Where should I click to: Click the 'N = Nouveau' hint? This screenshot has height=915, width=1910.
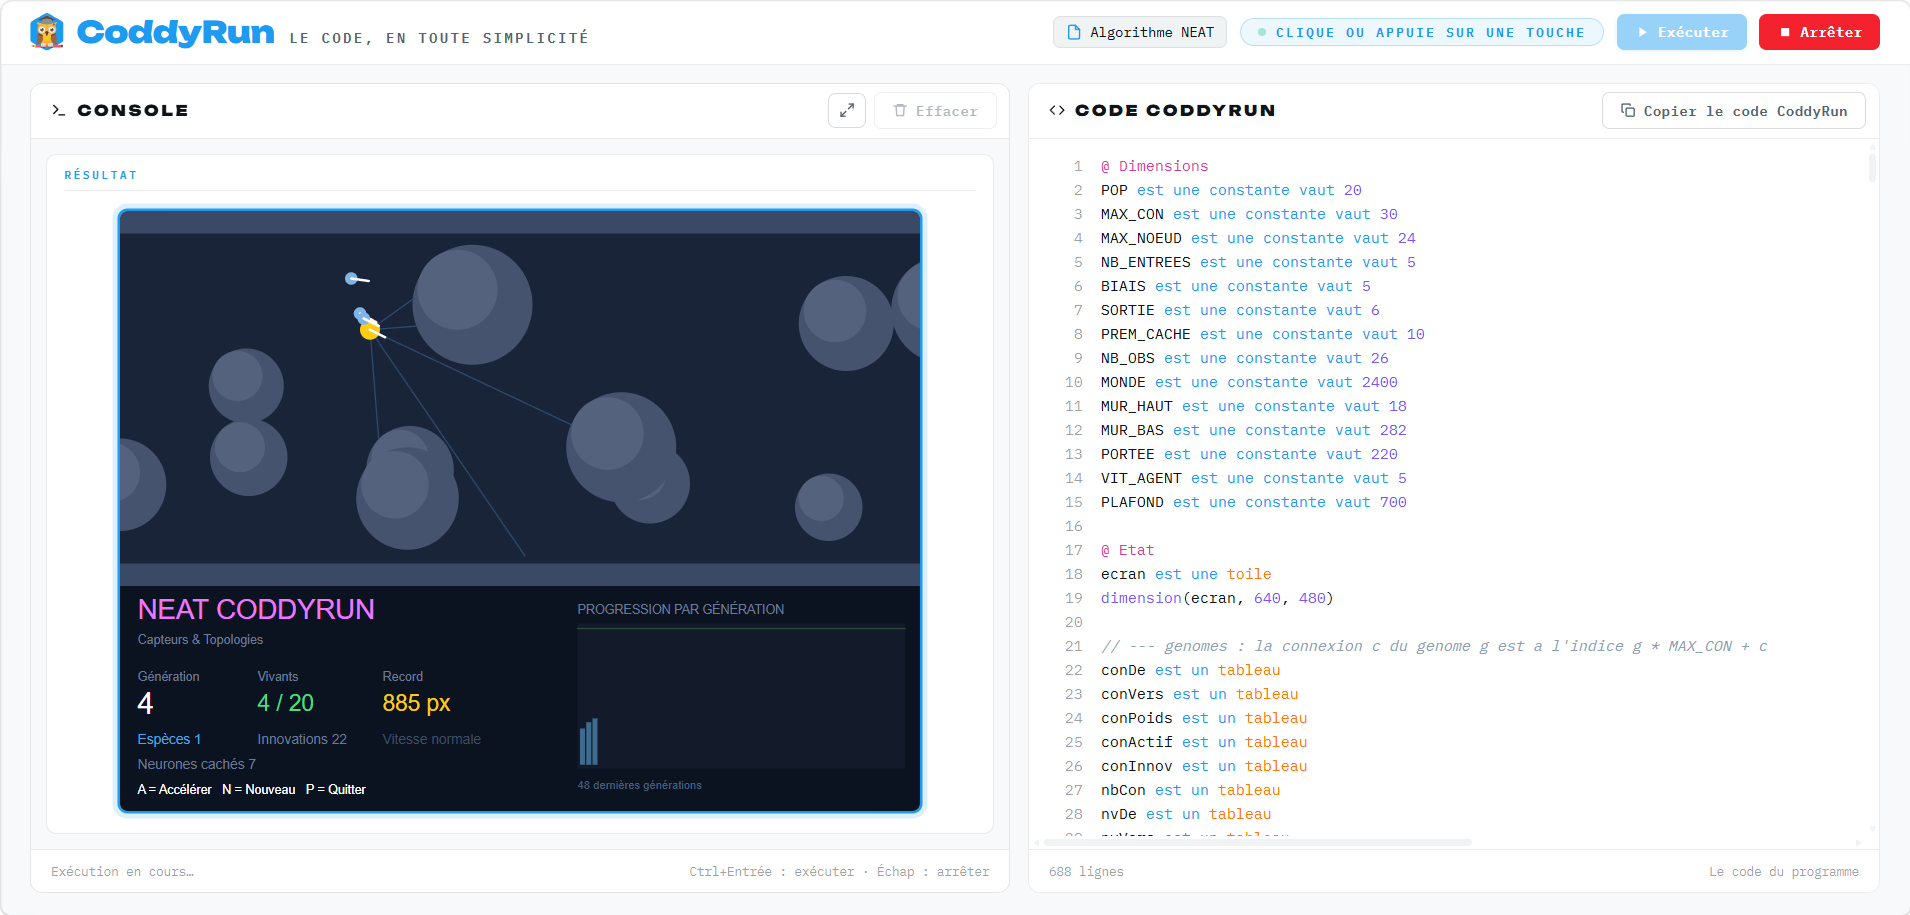(x=259, y=789)
